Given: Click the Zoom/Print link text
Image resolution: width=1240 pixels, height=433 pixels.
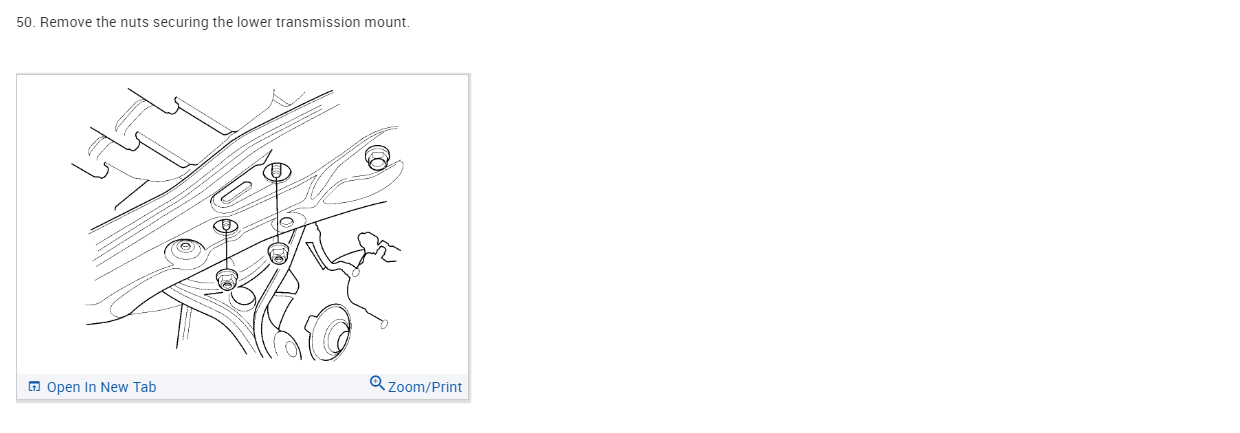Looking at the screenshot, I should [x=425, y=387].
